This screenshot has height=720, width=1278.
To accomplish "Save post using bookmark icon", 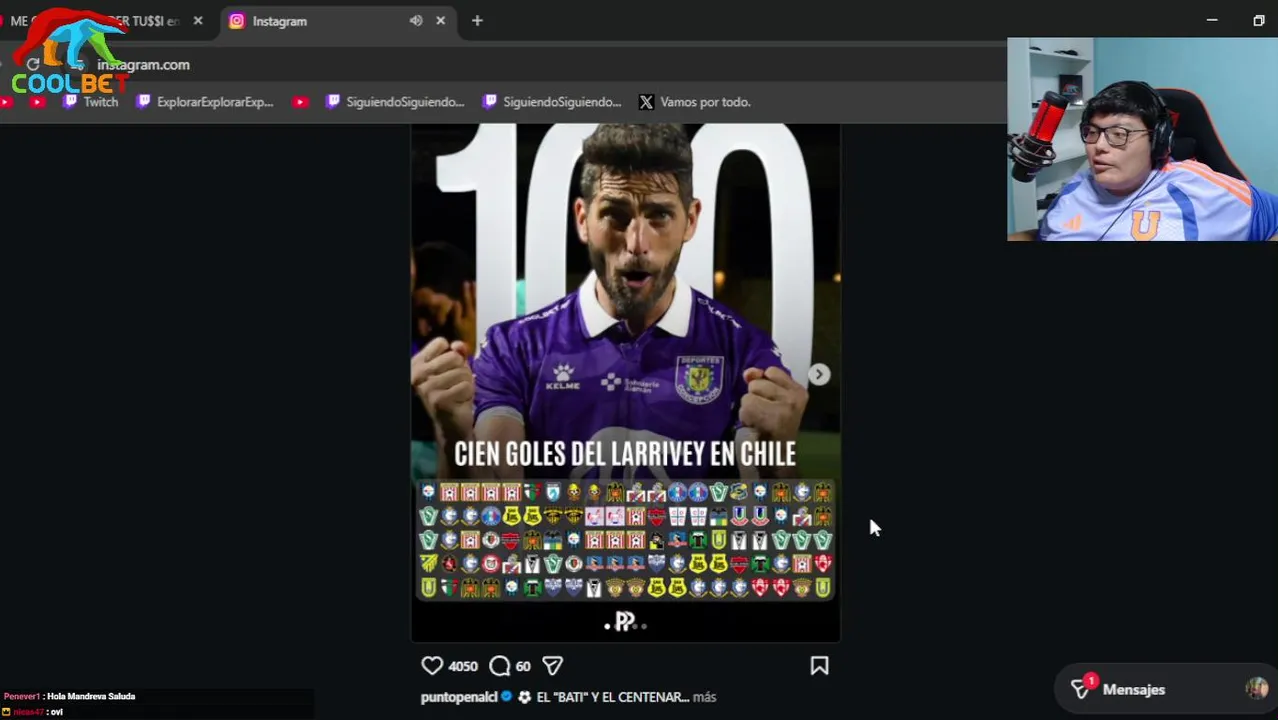I will pyautogui.click(x=819, y=666).
